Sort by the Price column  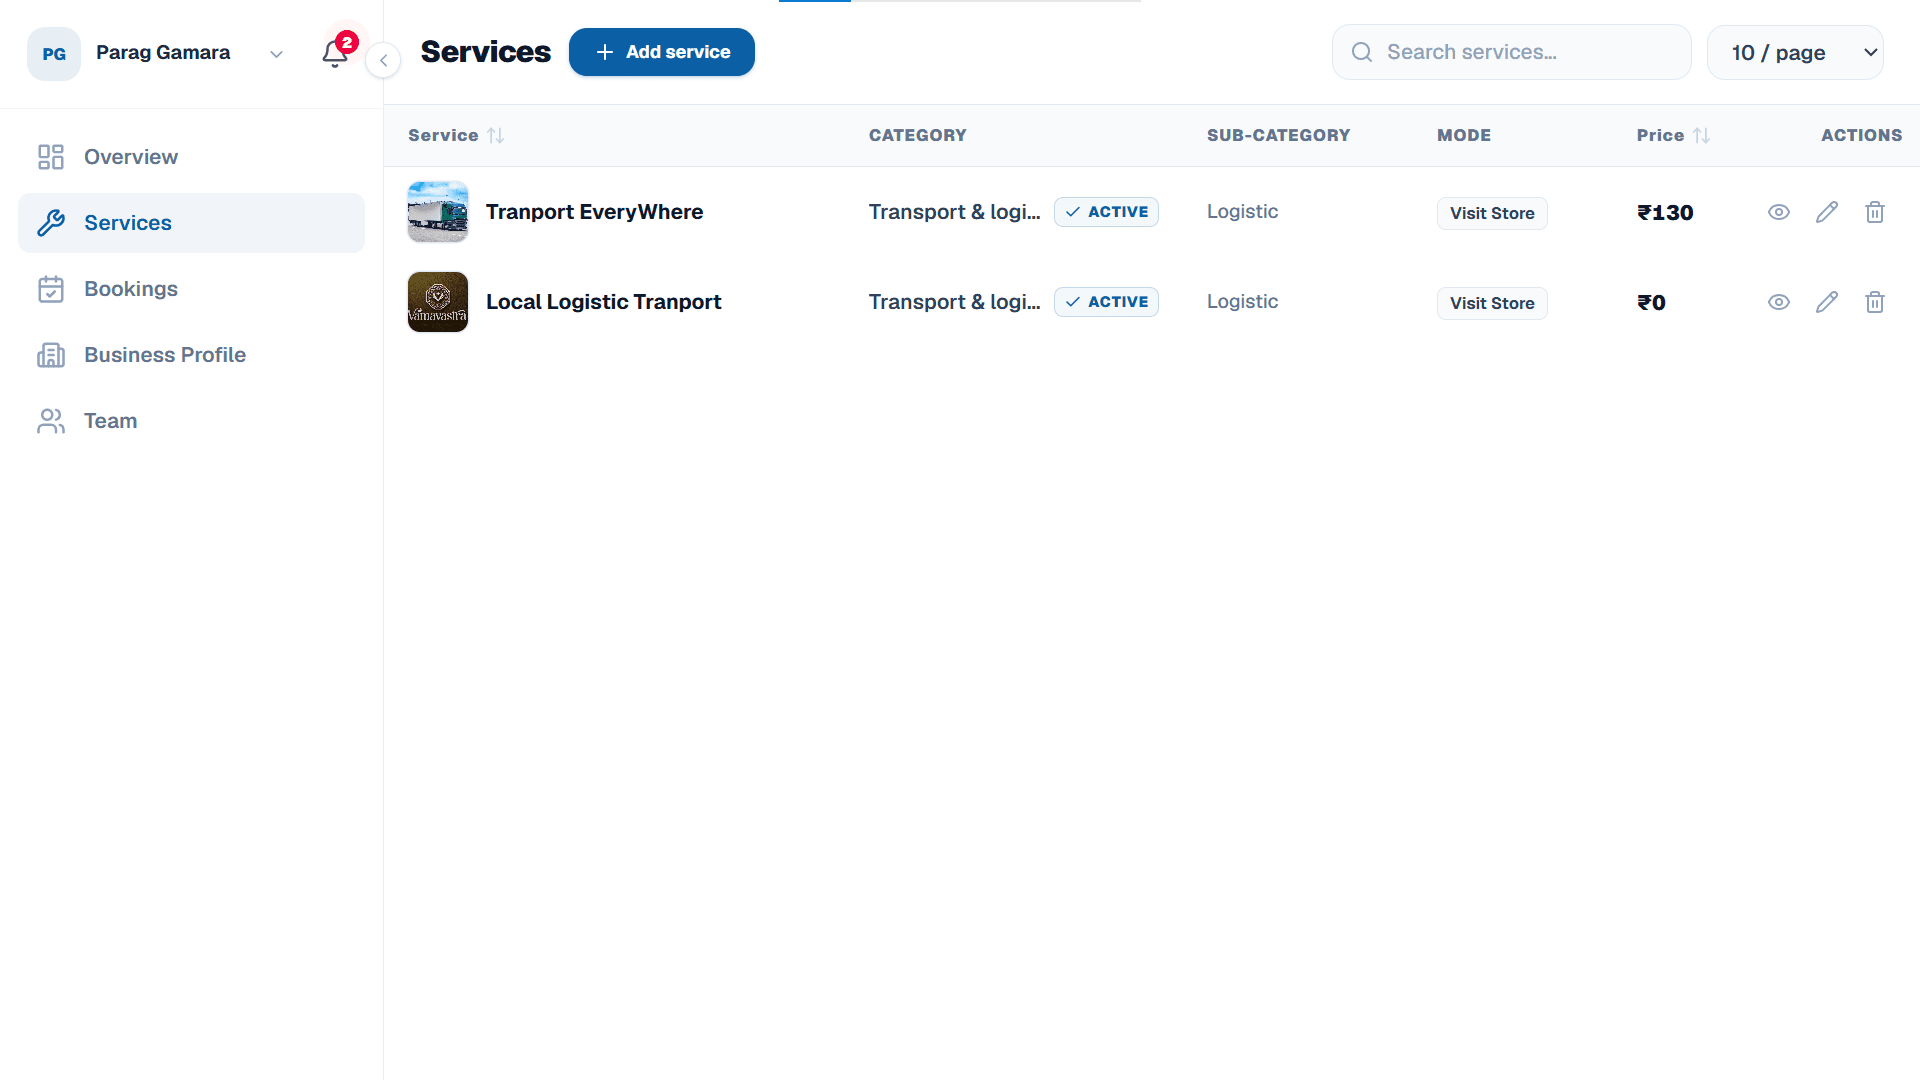click(1673, 135)
